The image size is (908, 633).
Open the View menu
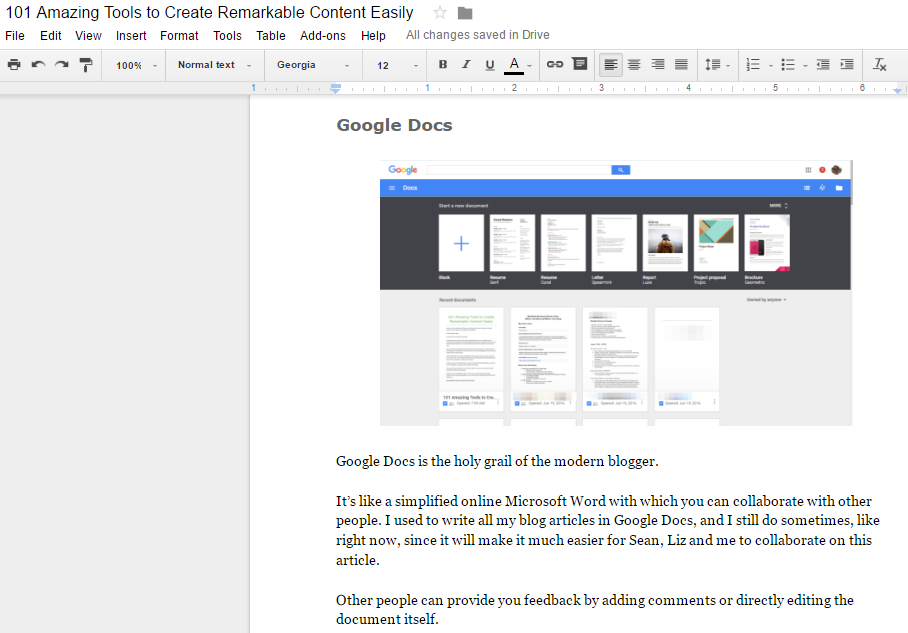coord(88,36)
